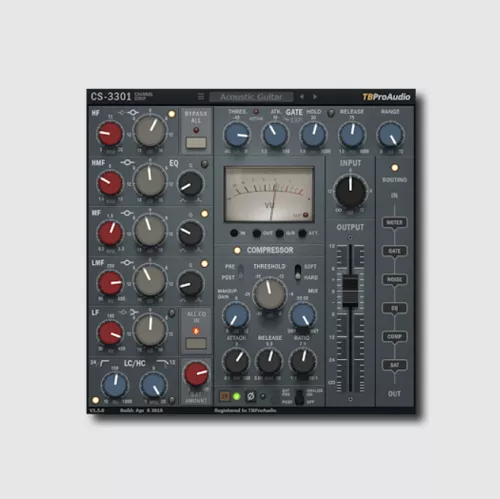Click the phase invert icon
The height and width of the screenshot is (499, 500).
pyautogui.click(x=250, y=396)
